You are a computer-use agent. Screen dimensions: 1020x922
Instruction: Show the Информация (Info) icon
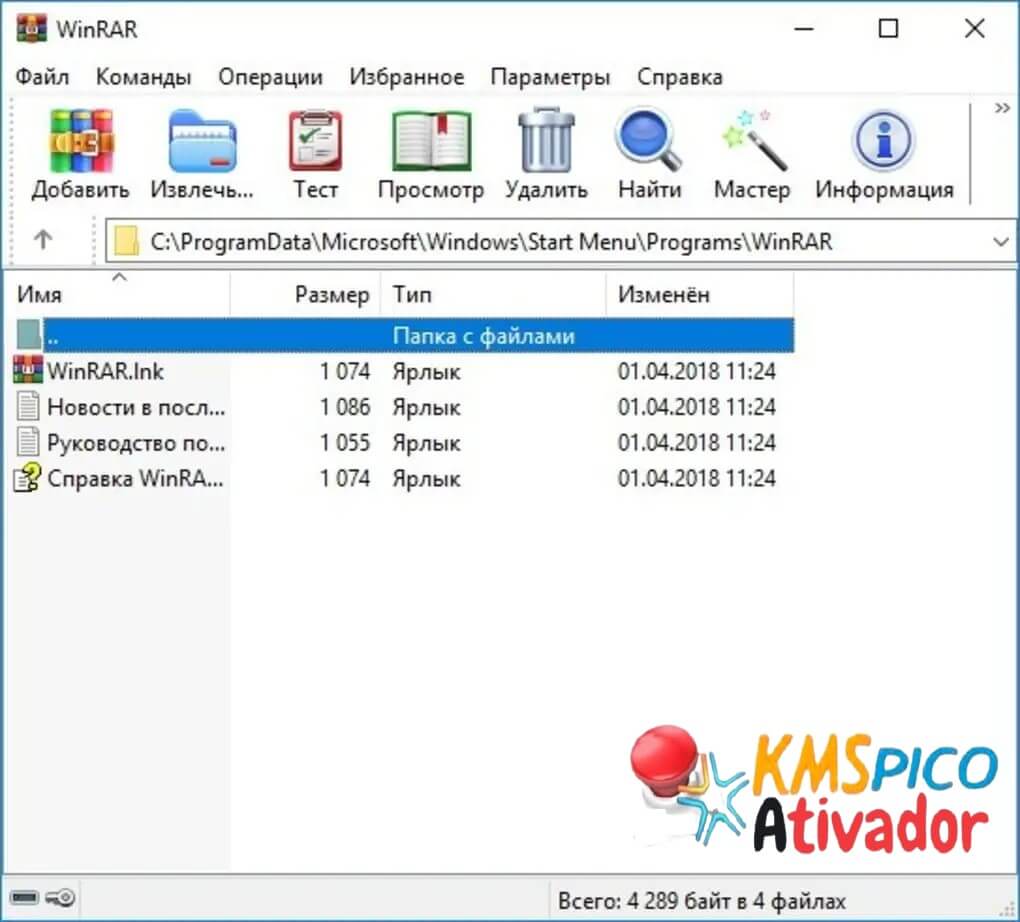(884, 142)
